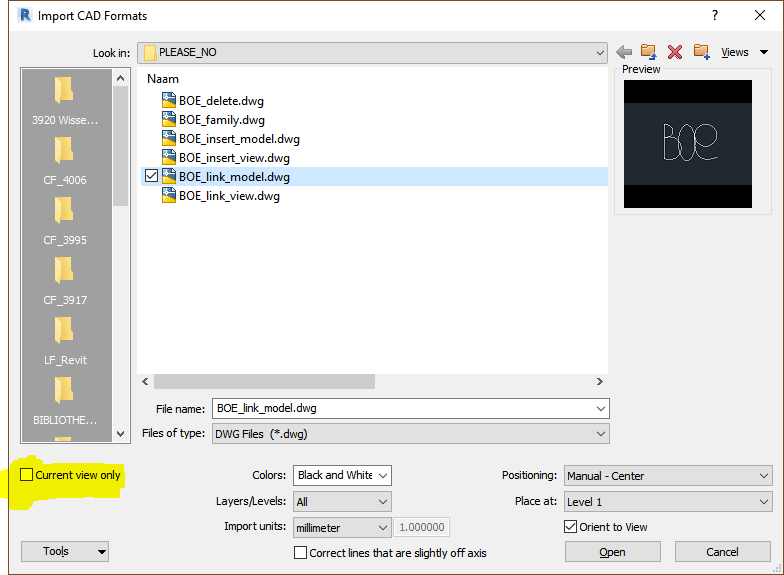784x575 pixels.
Task: Click the BOE_insert_model.dwg file icon
Action: coord(169,138)
